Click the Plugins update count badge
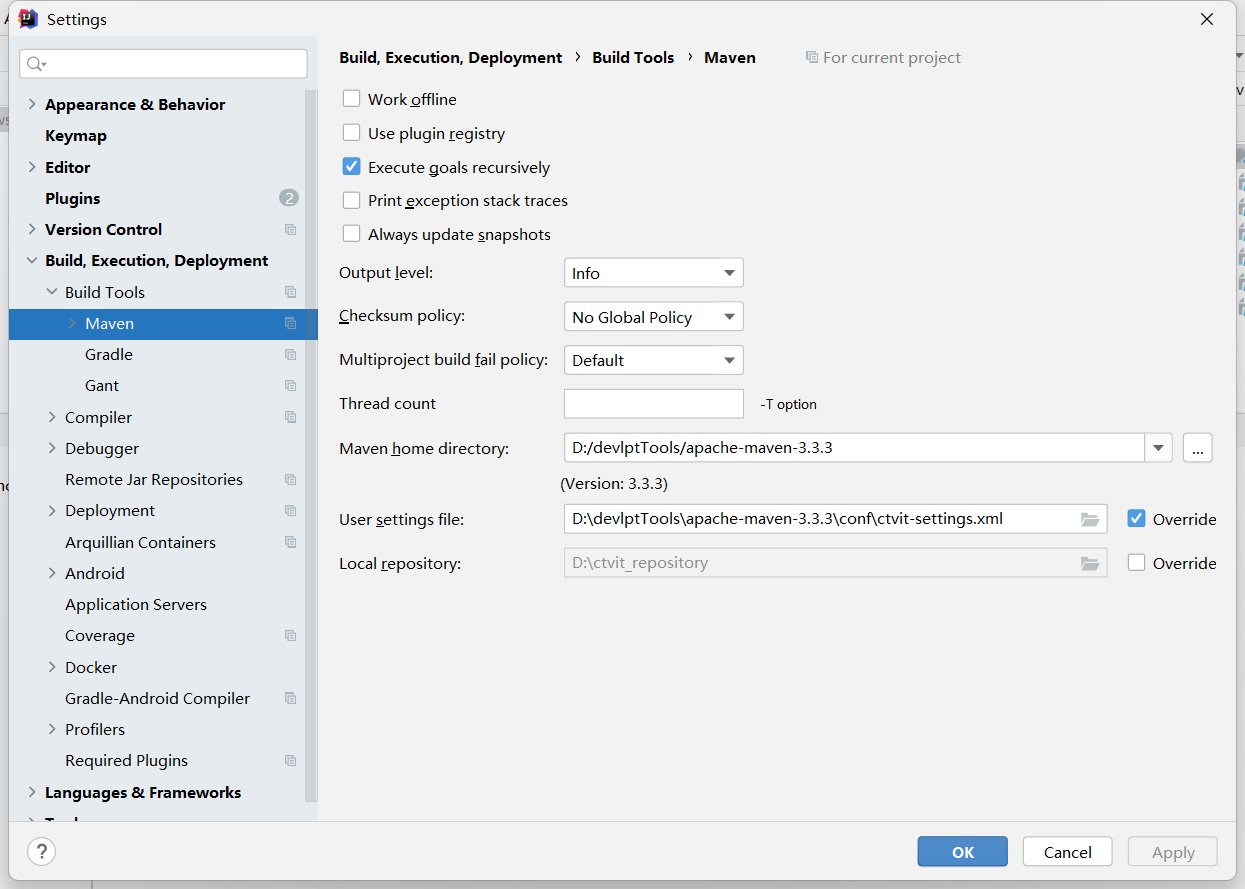The width and height of the screenshot is (1245, 889). (289, 198)
